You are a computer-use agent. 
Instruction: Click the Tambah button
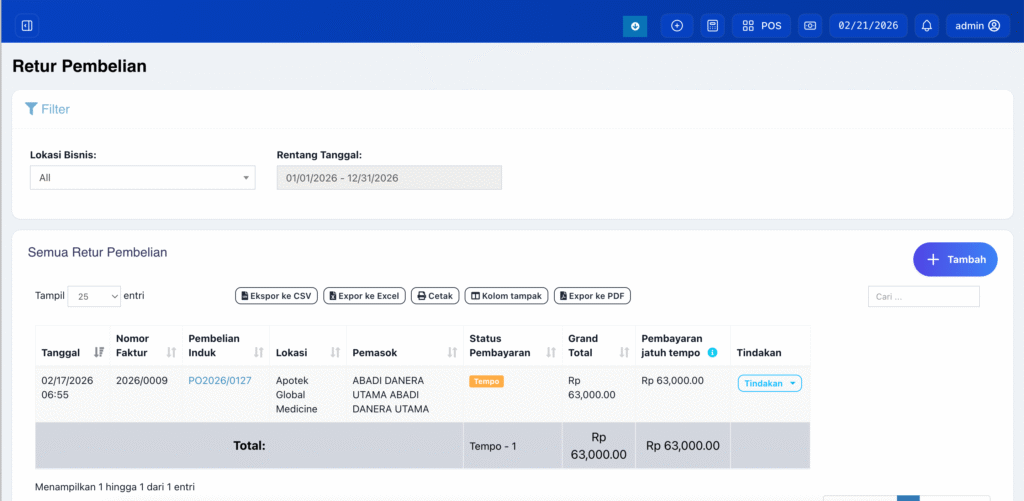(954, 259)
